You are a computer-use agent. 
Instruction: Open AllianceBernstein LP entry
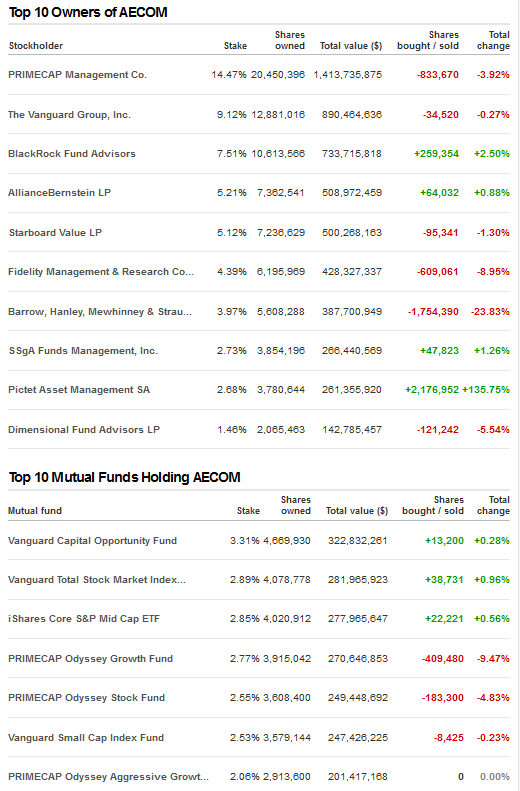60,193
